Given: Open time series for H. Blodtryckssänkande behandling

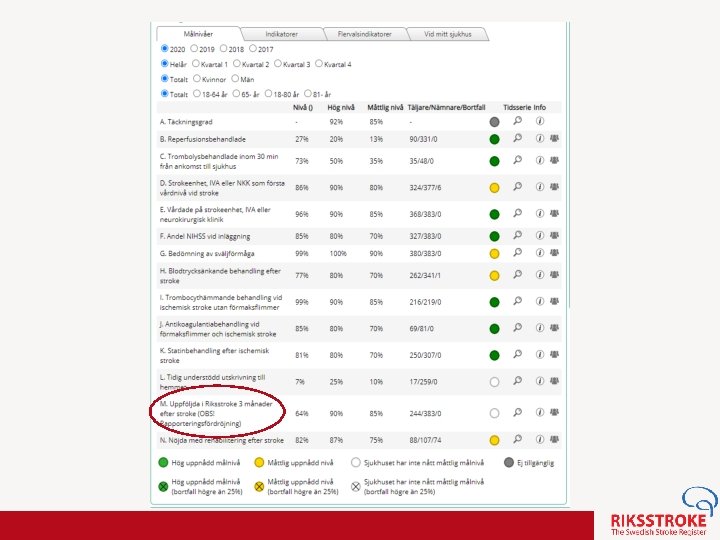Looking at the screenshot, I should (x=518, y=274).
